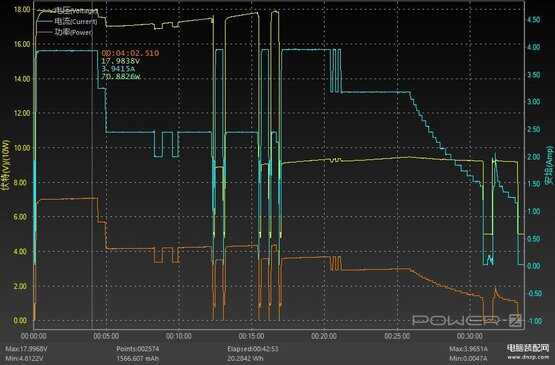The width and height of the screenshot is (555, 365).
Task: Select the cursor timestamp 00:04:02.510
Action: [130, 53]
